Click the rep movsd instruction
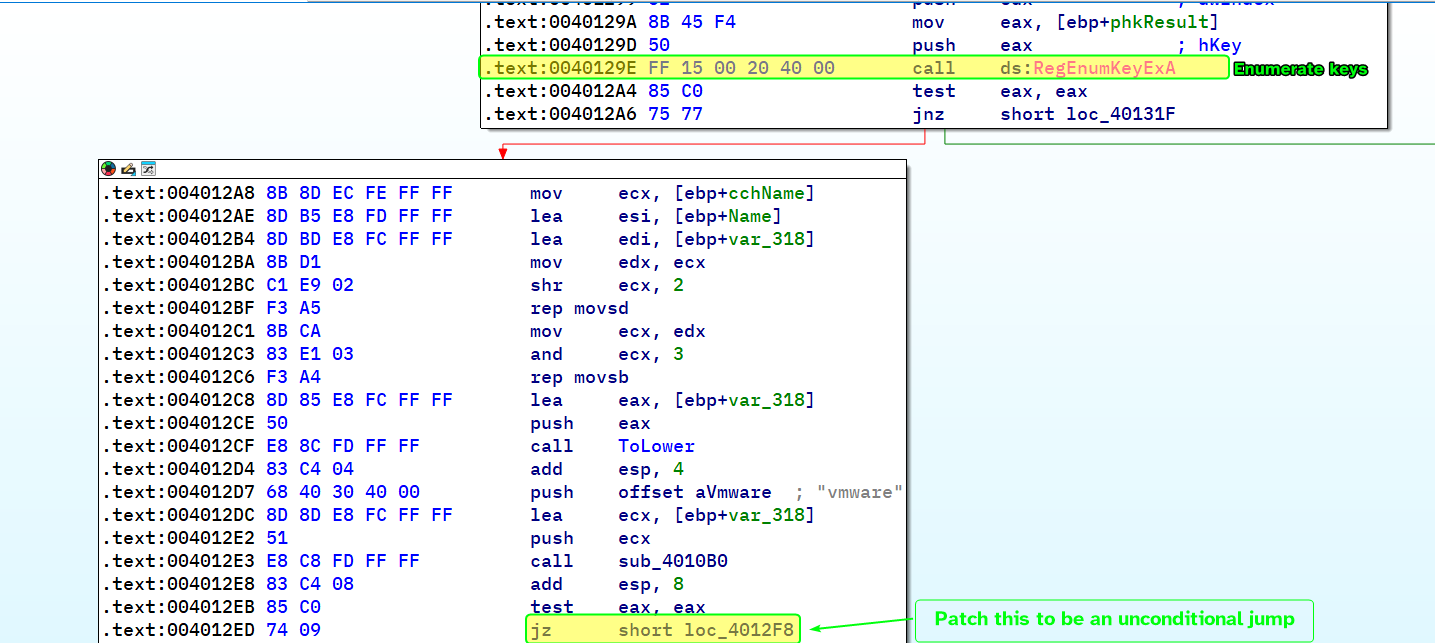The width and height of the screenshot is (1435, 643). pos(573,308)
